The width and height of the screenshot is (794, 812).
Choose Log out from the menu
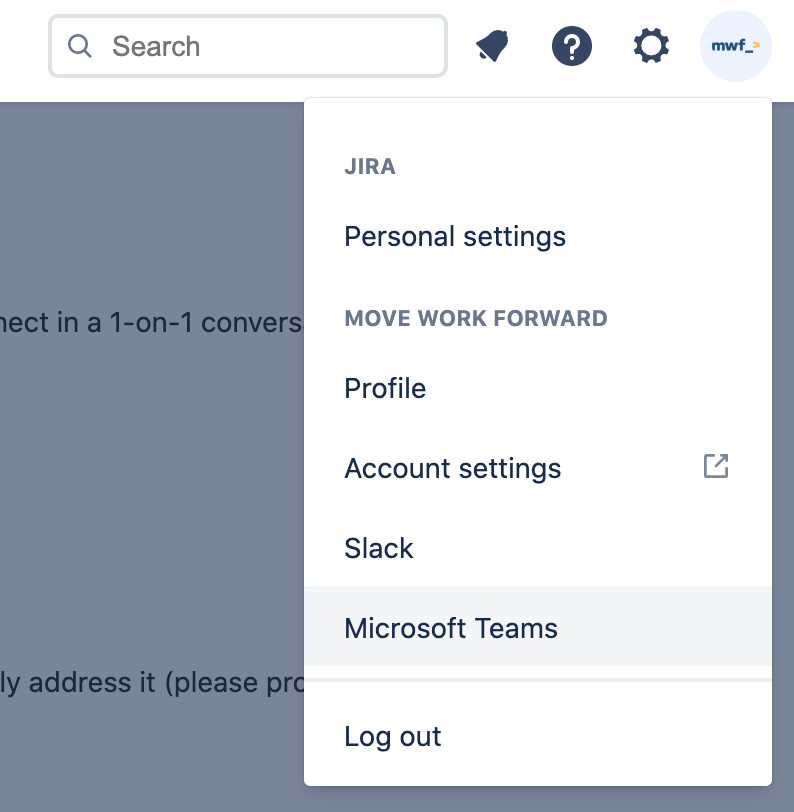click(538, 736)
